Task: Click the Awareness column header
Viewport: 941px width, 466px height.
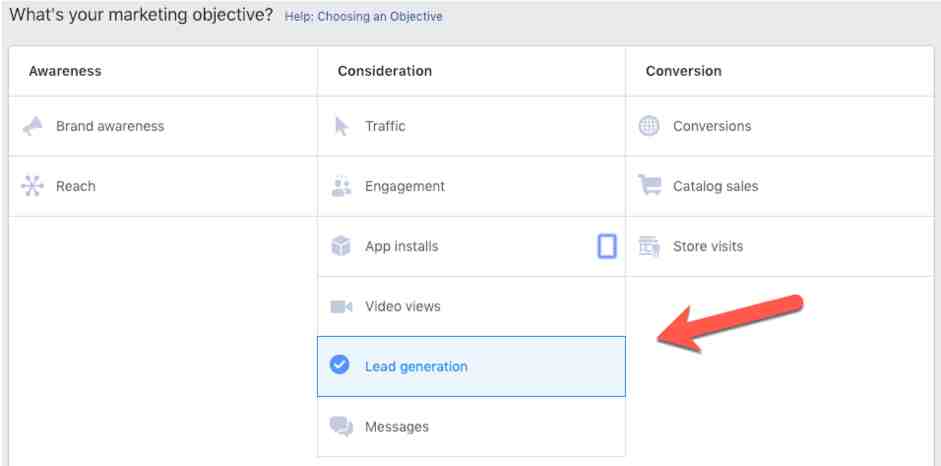Action: (65, 71)
